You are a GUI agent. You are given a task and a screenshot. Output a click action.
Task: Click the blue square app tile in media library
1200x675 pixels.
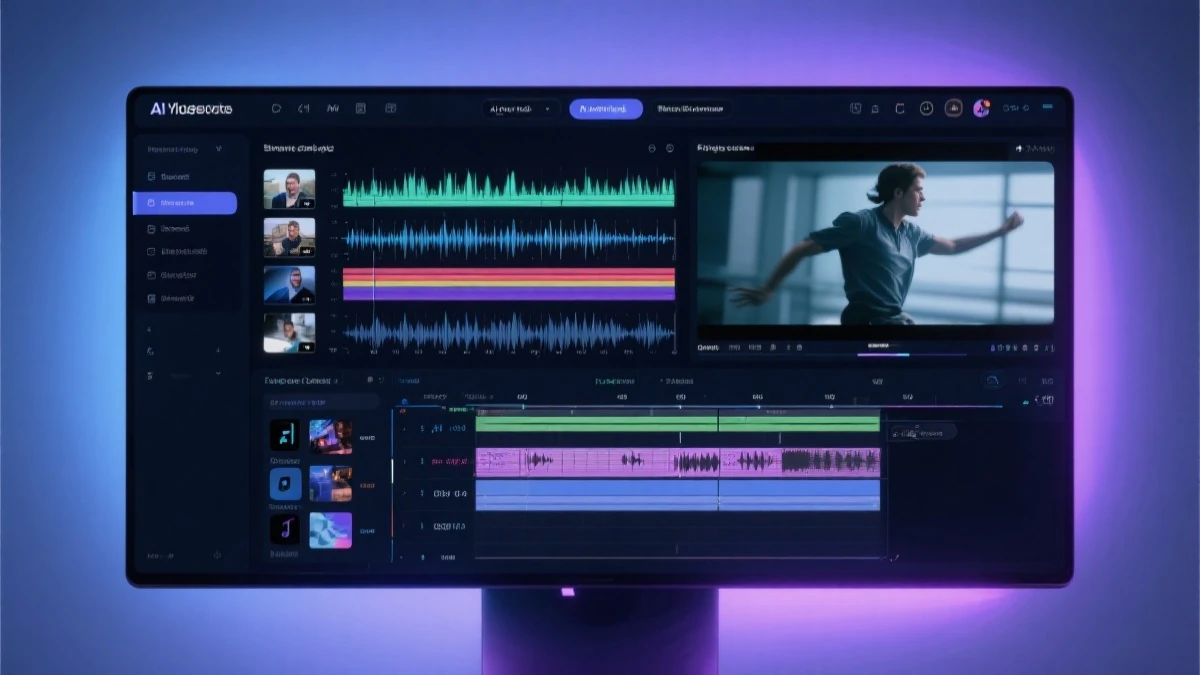coord(285,483)
